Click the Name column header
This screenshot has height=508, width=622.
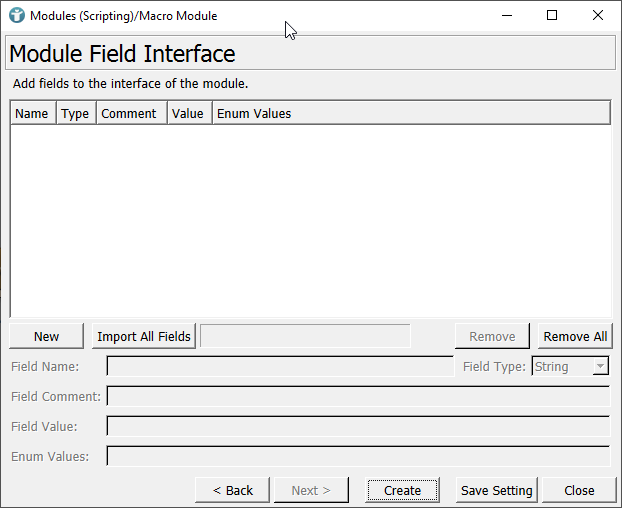(x=32, y=113)
